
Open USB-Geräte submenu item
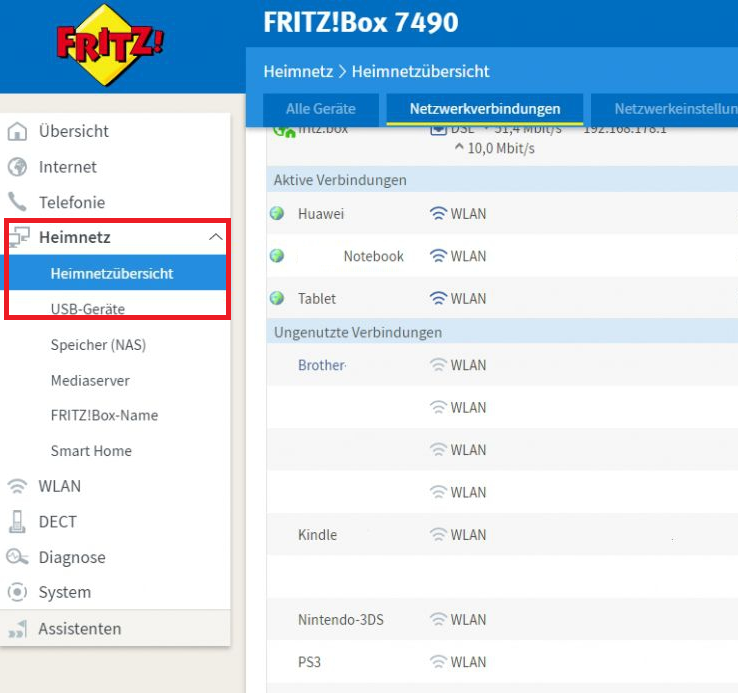pyautogui.click(x=88, y=309)
